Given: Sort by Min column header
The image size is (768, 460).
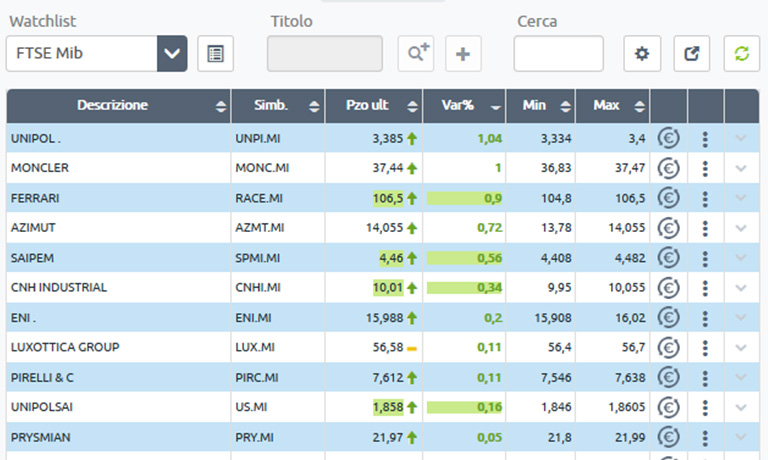Looking at the screenshot, I should click(x=541, y=106).
